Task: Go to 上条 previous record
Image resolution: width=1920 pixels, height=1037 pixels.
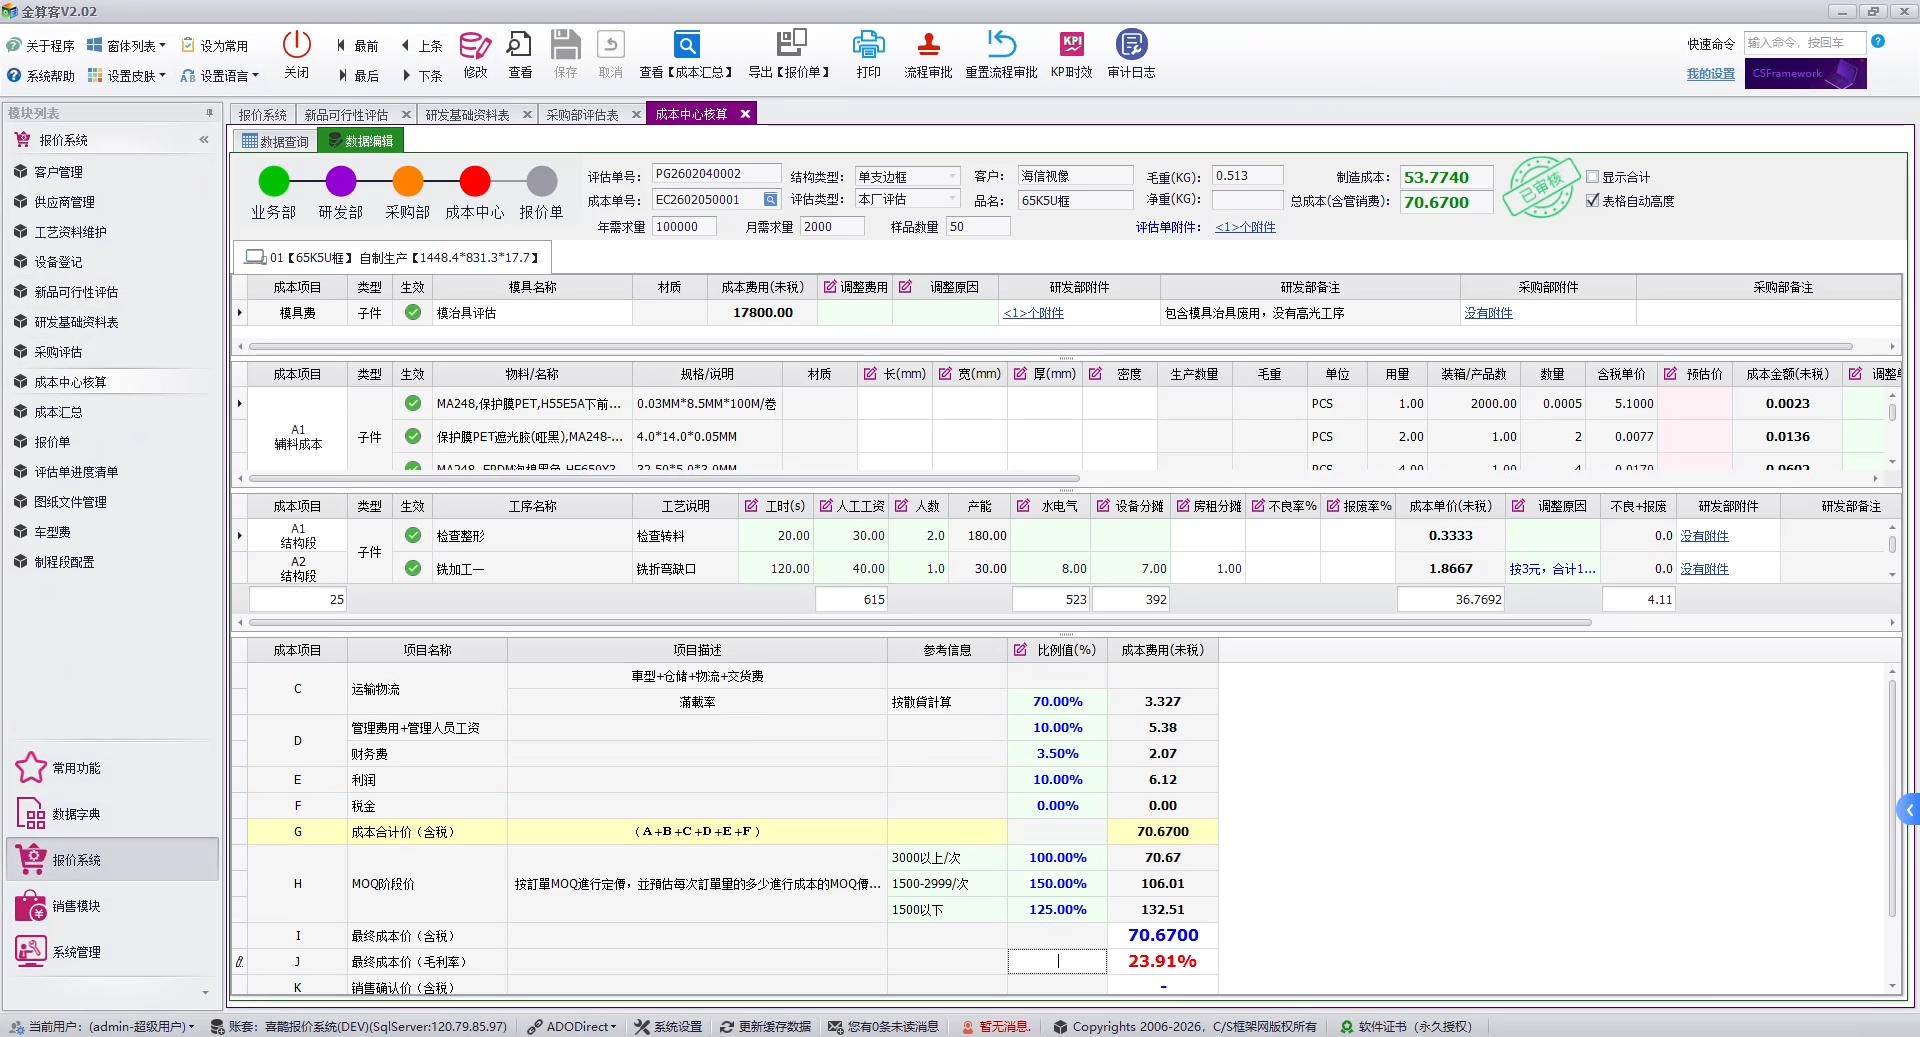Action: point(421,46)
